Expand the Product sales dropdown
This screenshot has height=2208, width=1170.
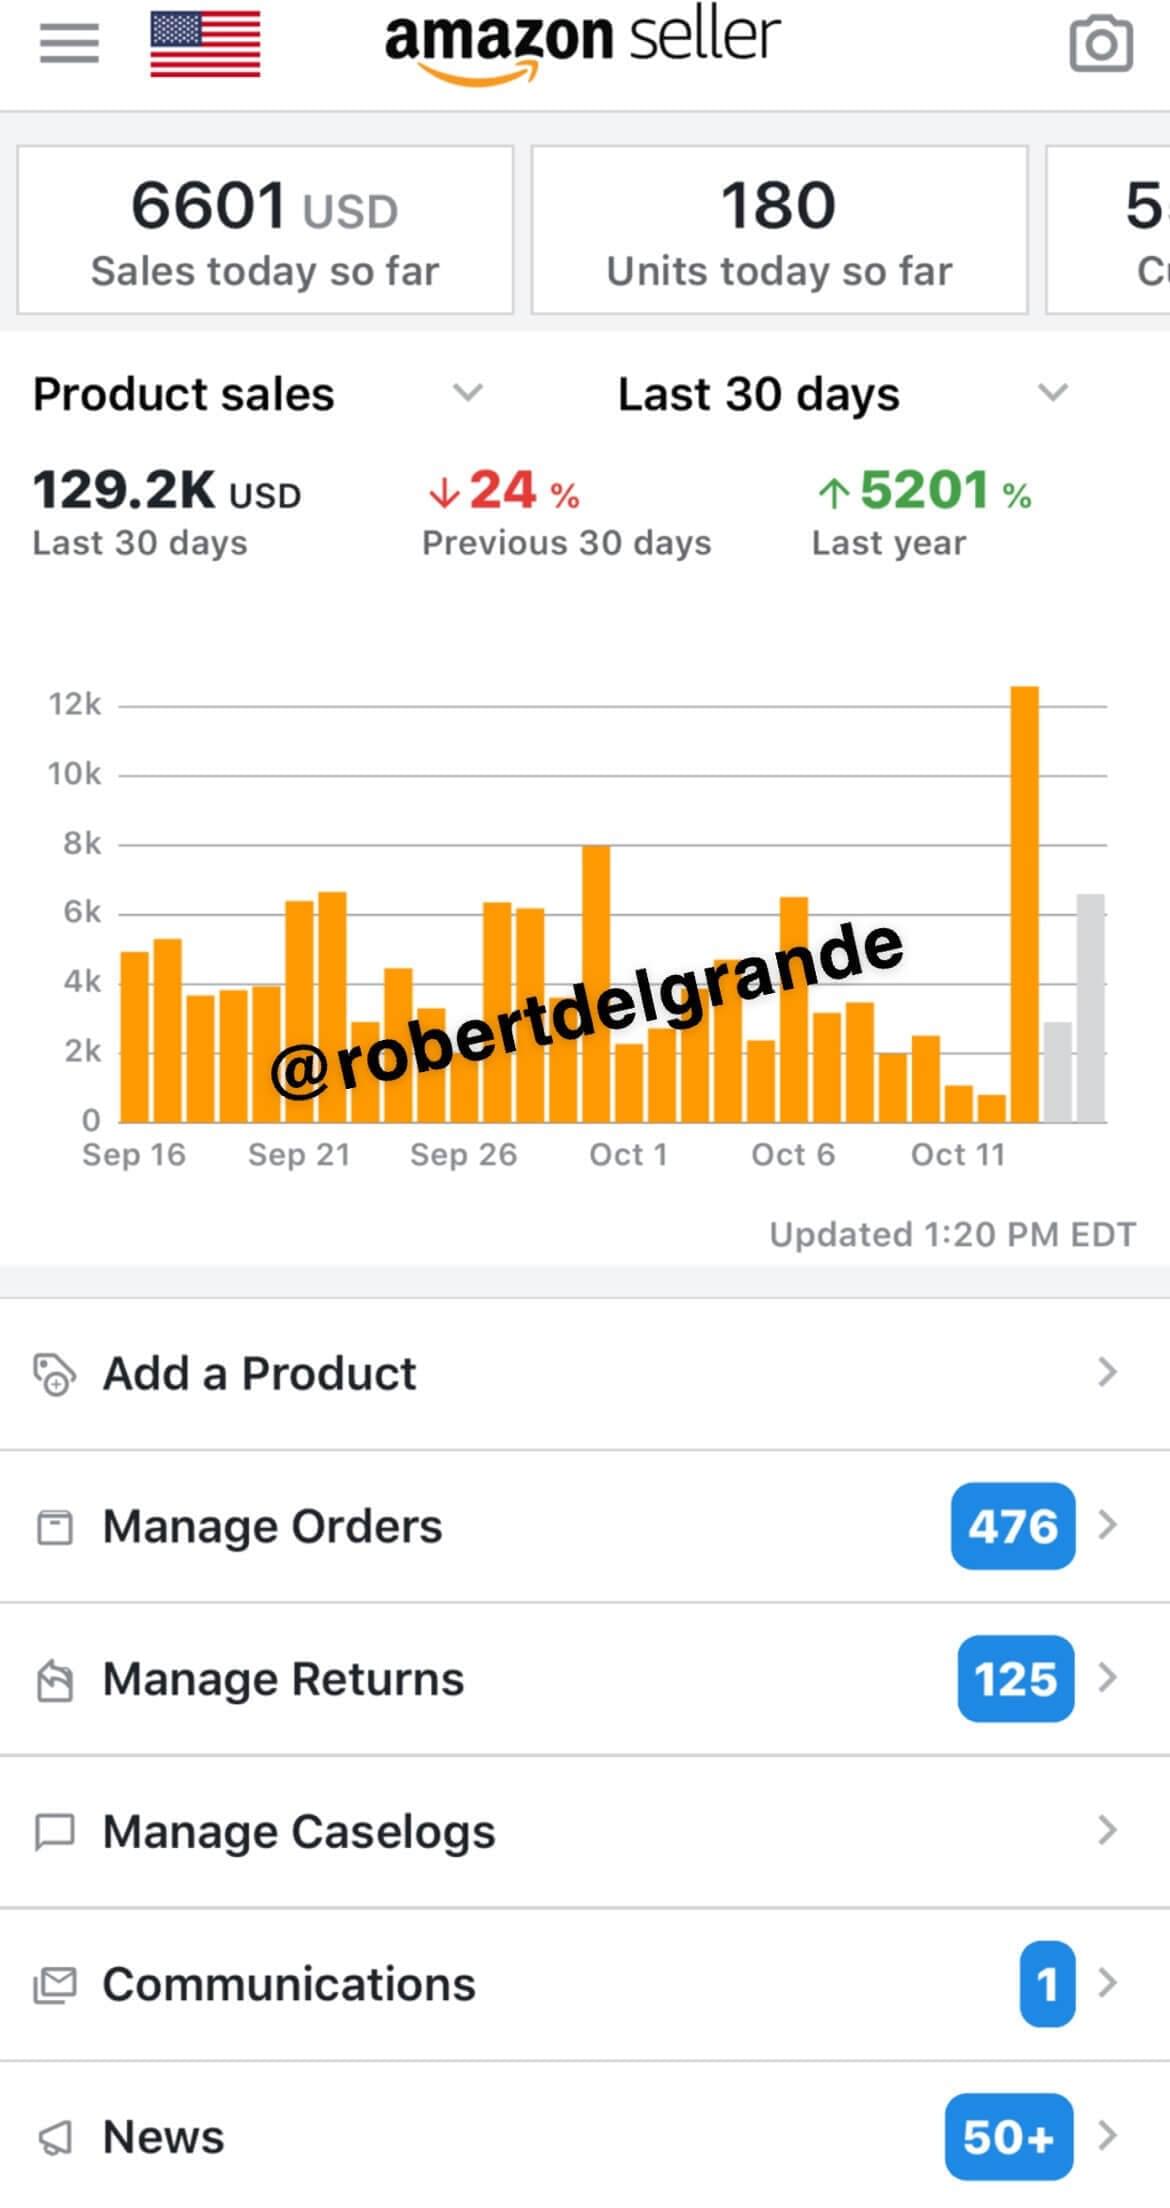pos(467,392)
